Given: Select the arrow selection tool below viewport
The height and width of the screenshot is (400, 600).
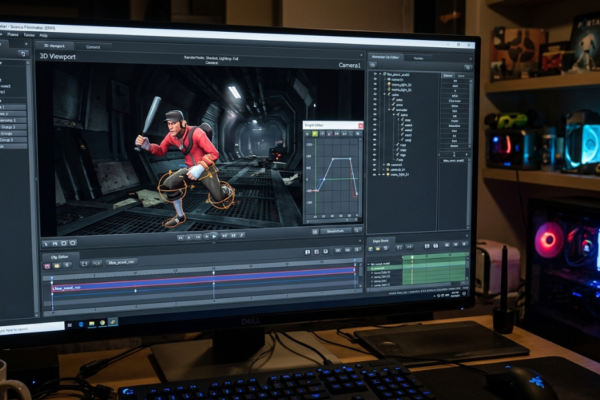Looking at the screenshot, I should (46, 243).
